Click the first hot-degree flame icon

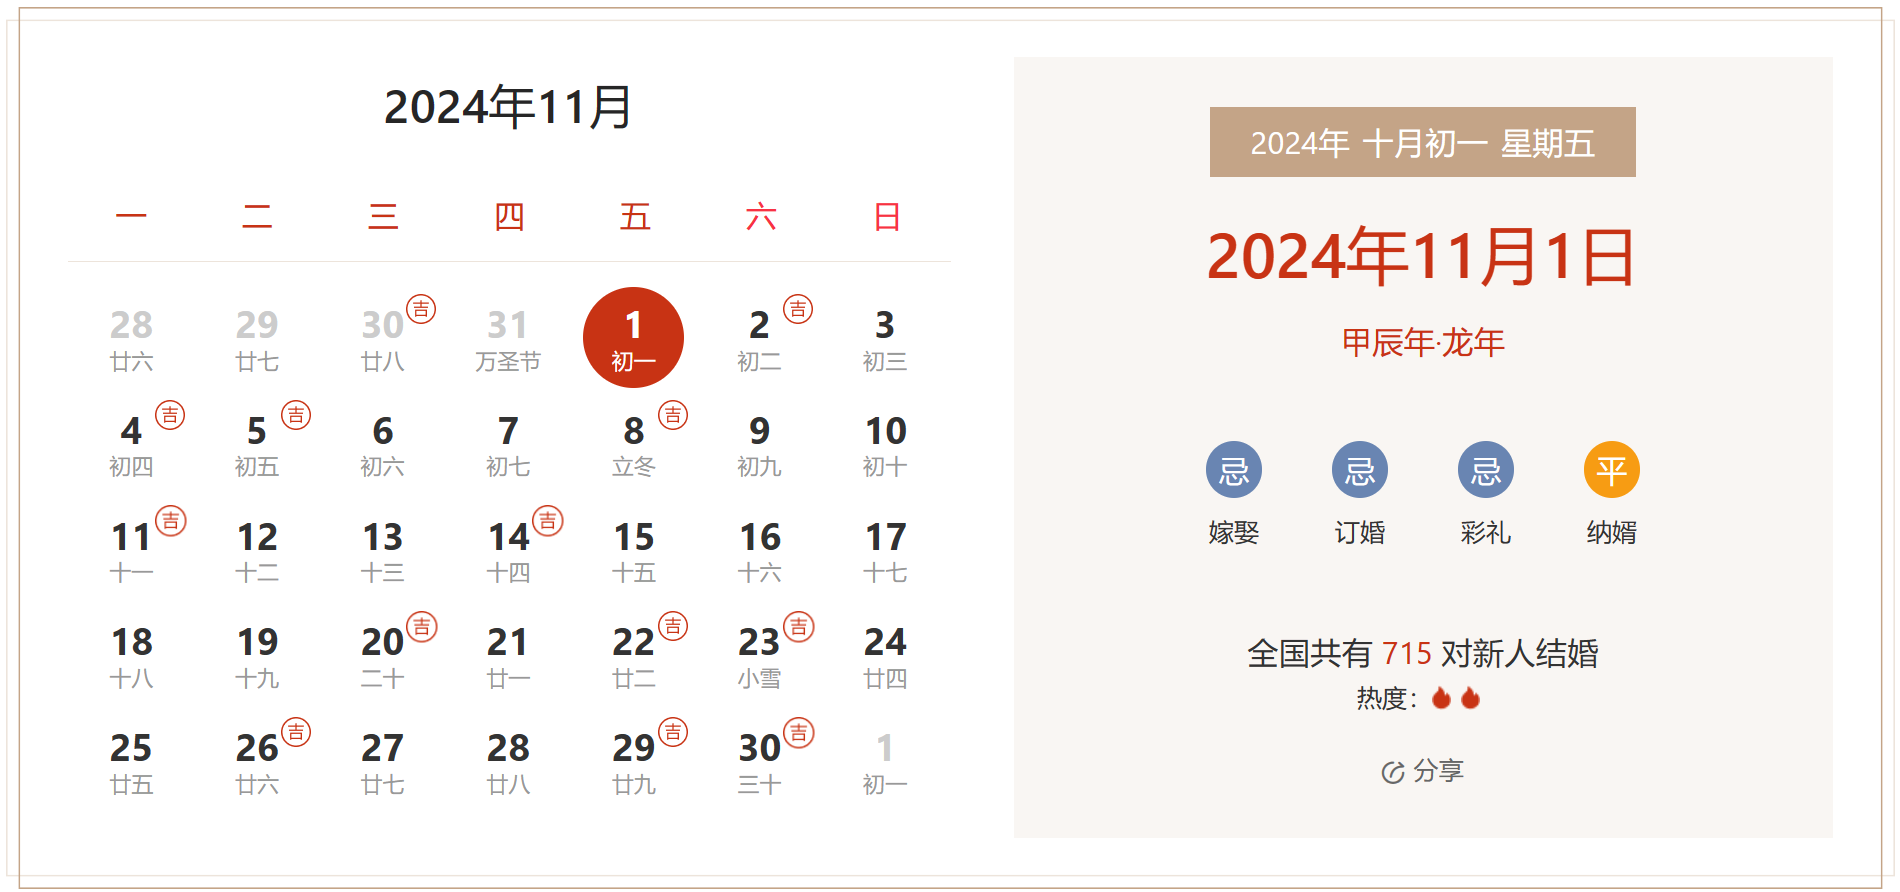pos(1441,698)
